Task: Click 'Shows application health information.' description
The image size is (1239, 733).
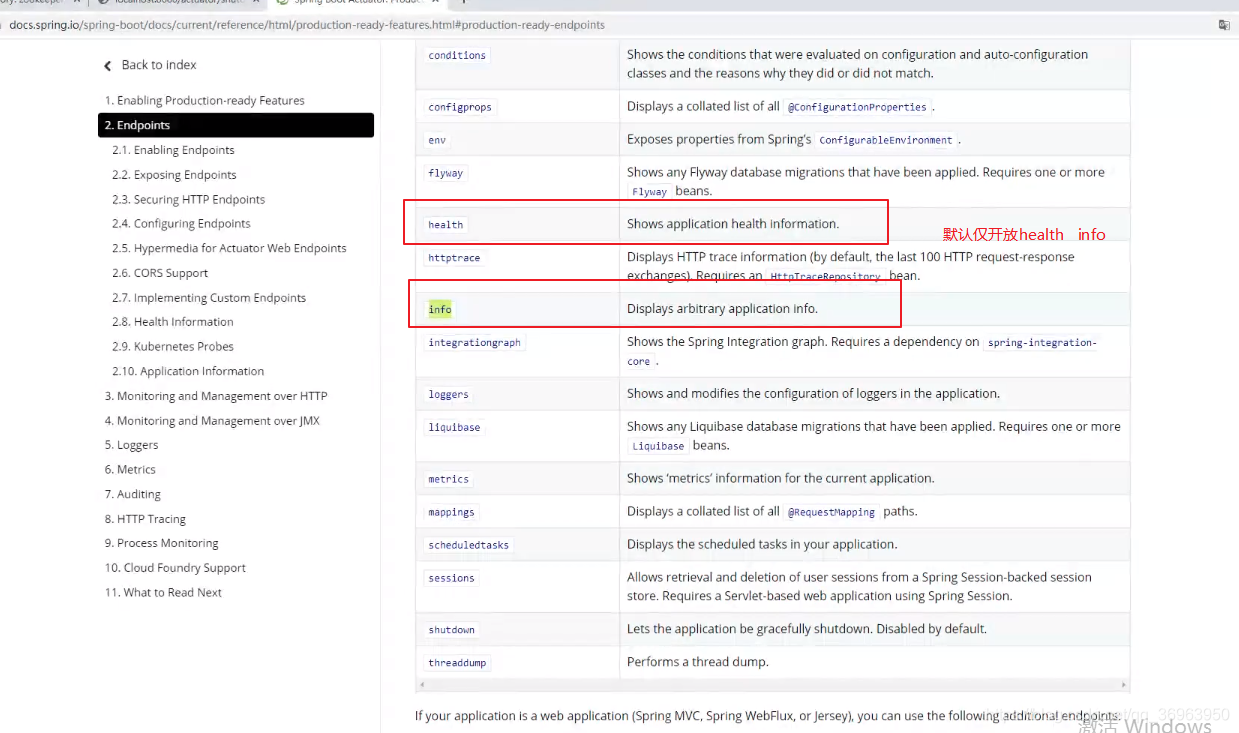Action: (x=733, y=224)
